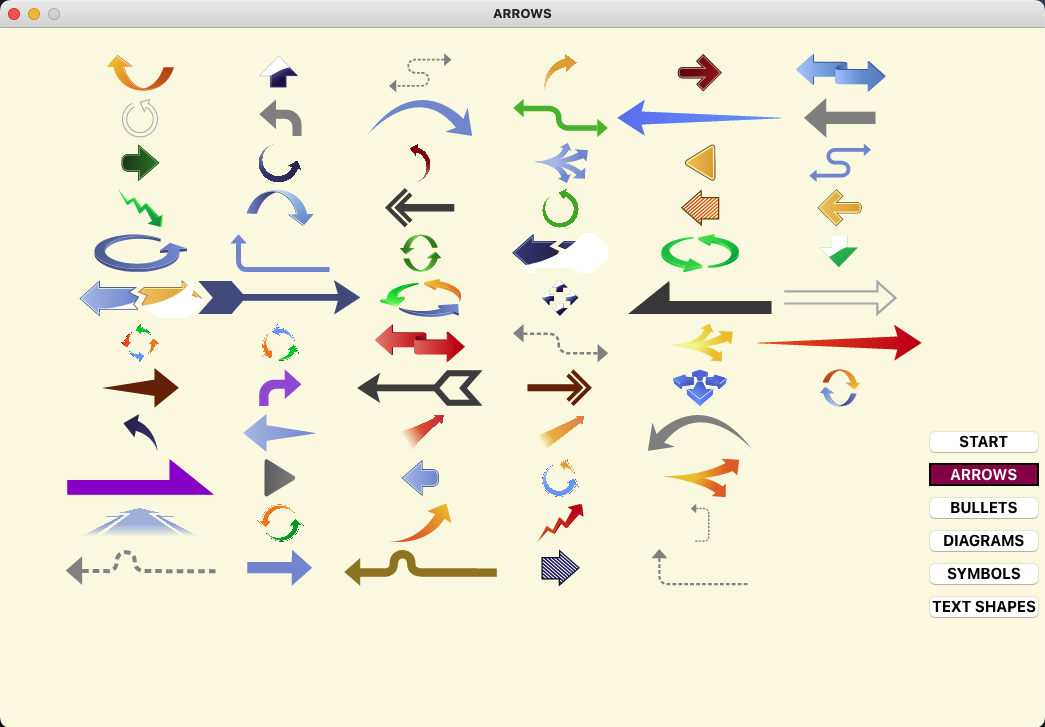Pick the orange curved upward arrow swoosh
This screenshot has width=1045, height=727.
coord(420,522)
